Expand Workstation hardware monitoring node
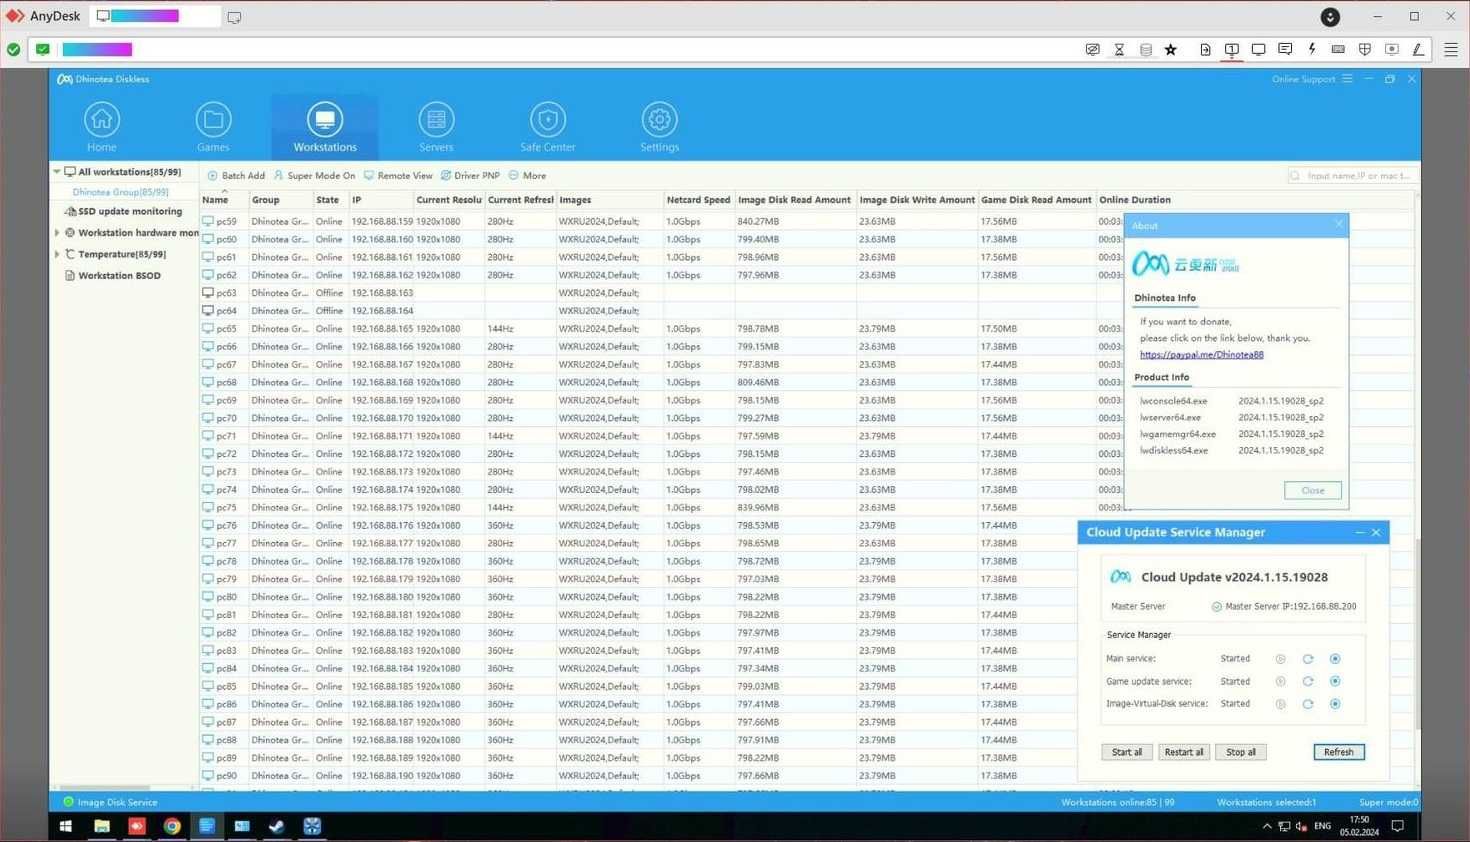 [57, 233]
